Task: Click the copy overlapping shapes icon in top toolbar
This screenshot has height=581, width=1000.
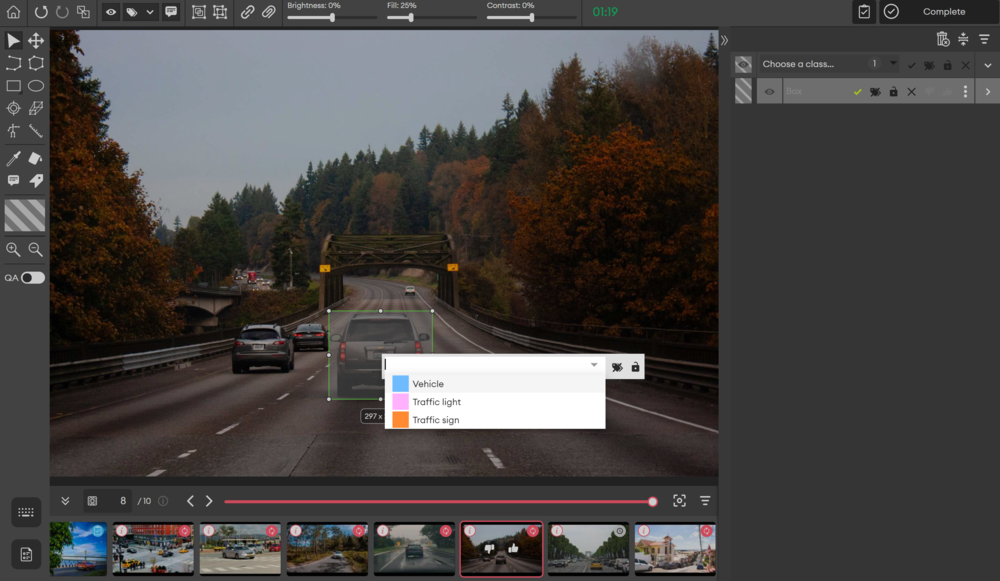Action: point(84,11)
